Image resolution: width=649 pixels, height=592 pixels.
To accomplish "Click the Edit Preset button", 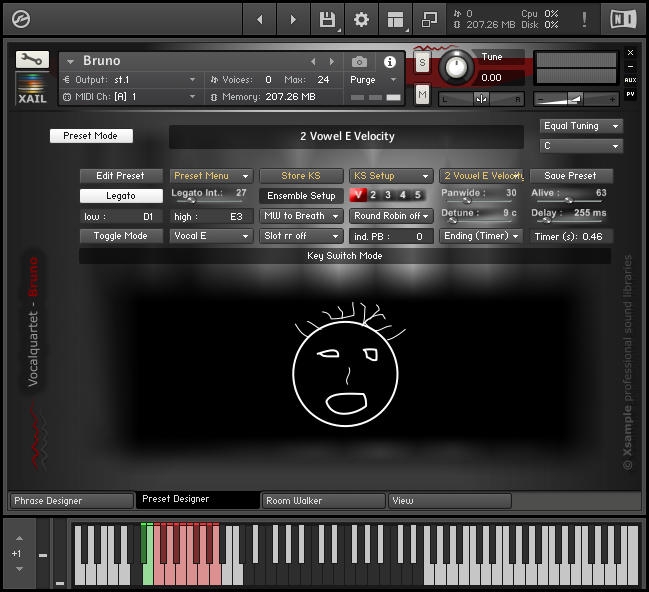I will pos(121,176).
